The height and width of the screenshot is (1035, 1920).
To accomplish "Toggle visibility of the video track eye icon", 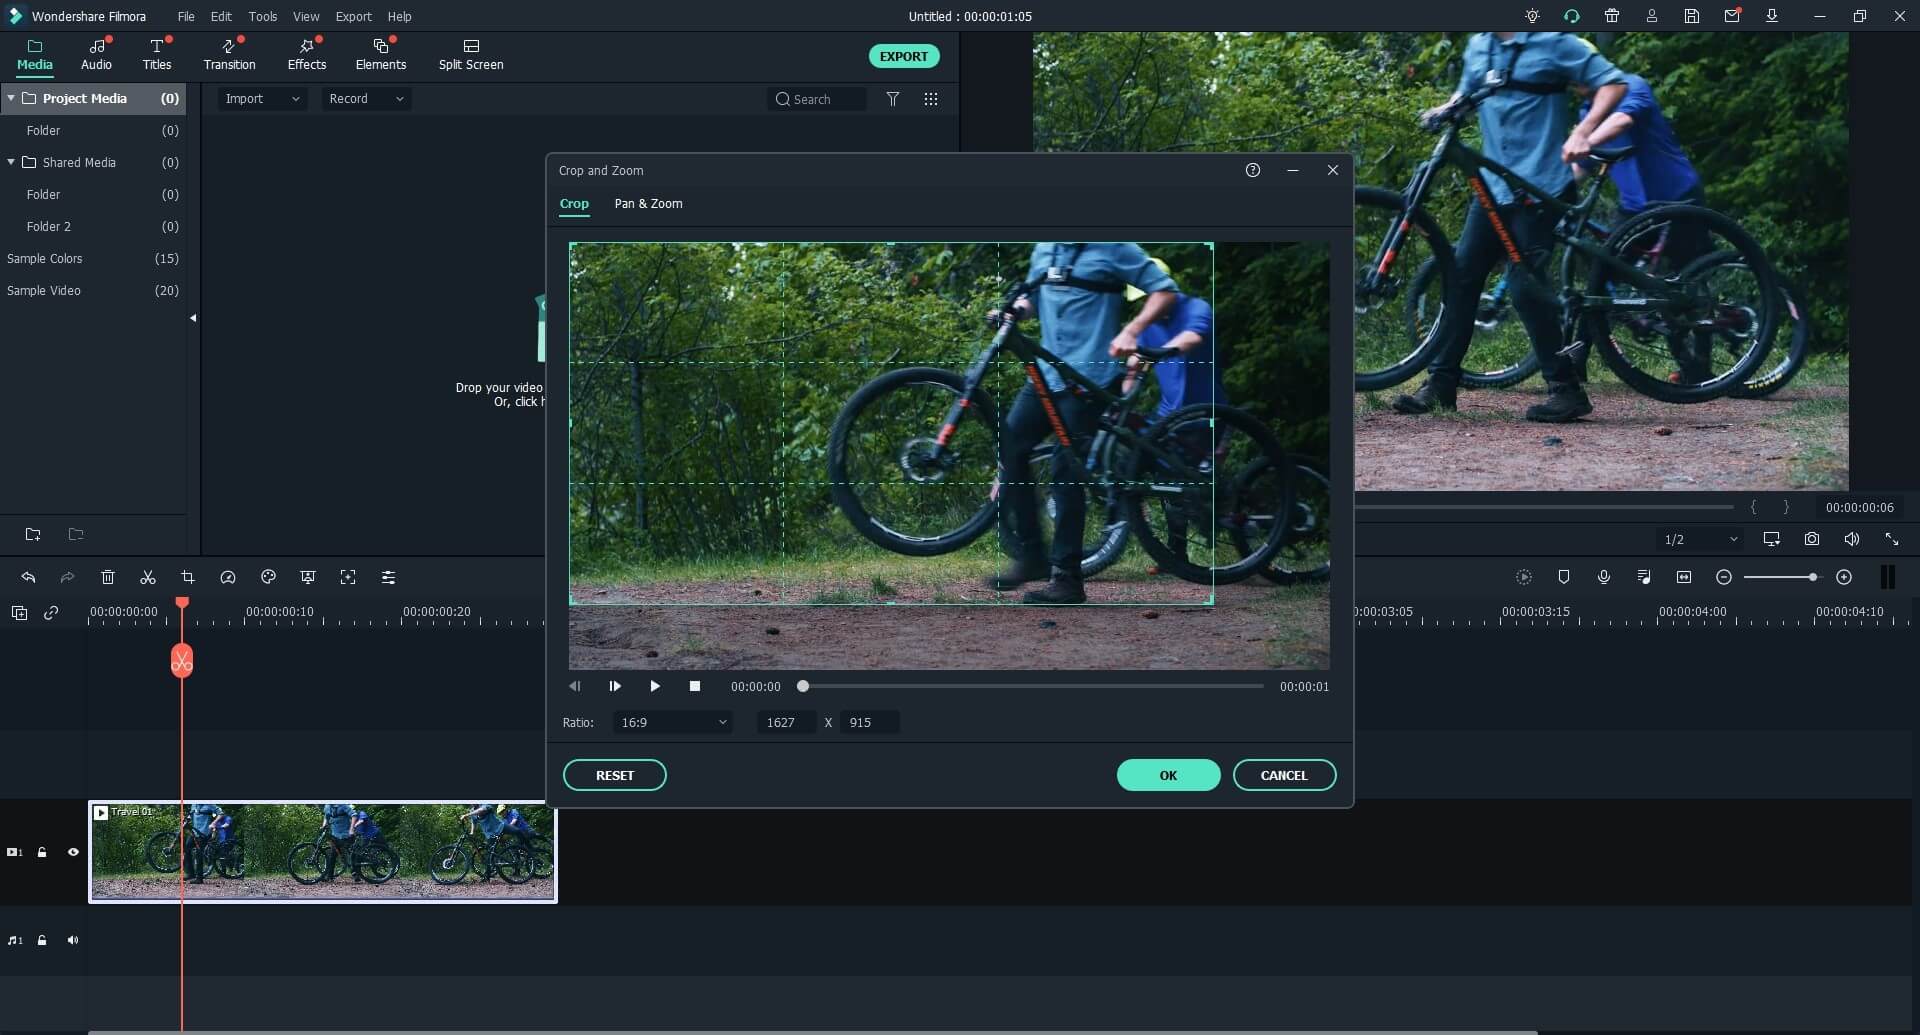I will [x=73, y=852].
